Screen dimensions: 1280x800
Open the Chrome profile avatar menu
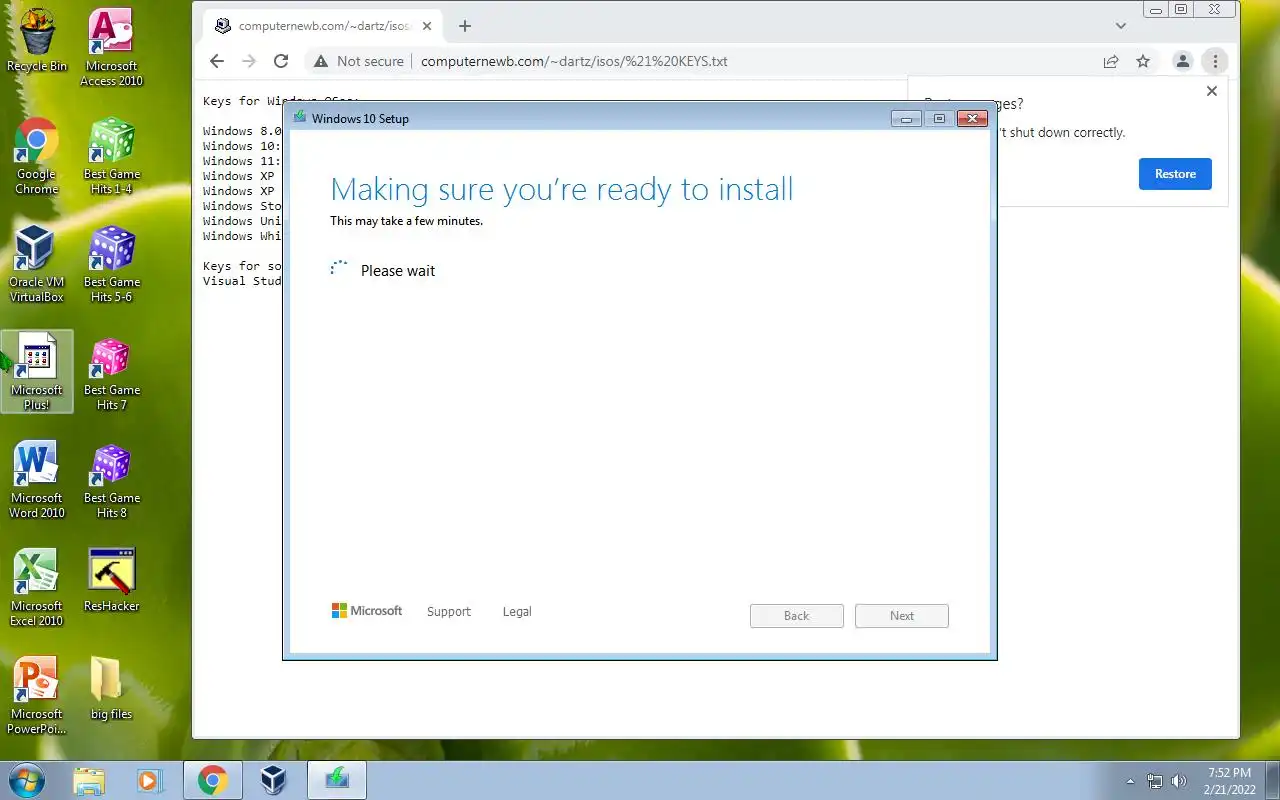[x=1182, y=61]
